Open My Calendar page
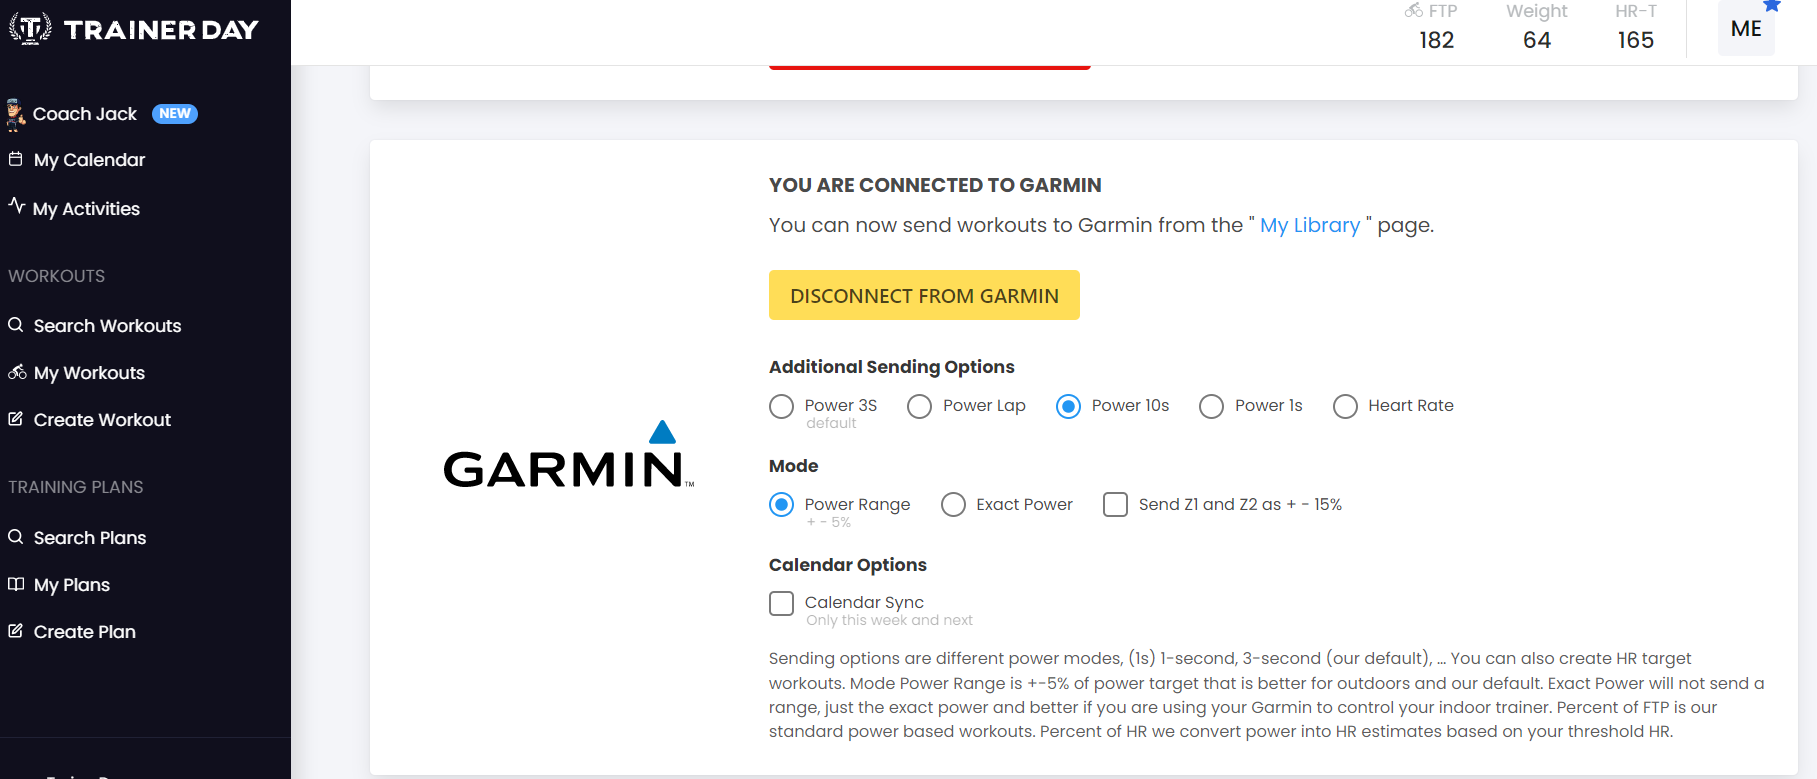The height and width of the screenshot is (779, 1817). coord(89,160)
